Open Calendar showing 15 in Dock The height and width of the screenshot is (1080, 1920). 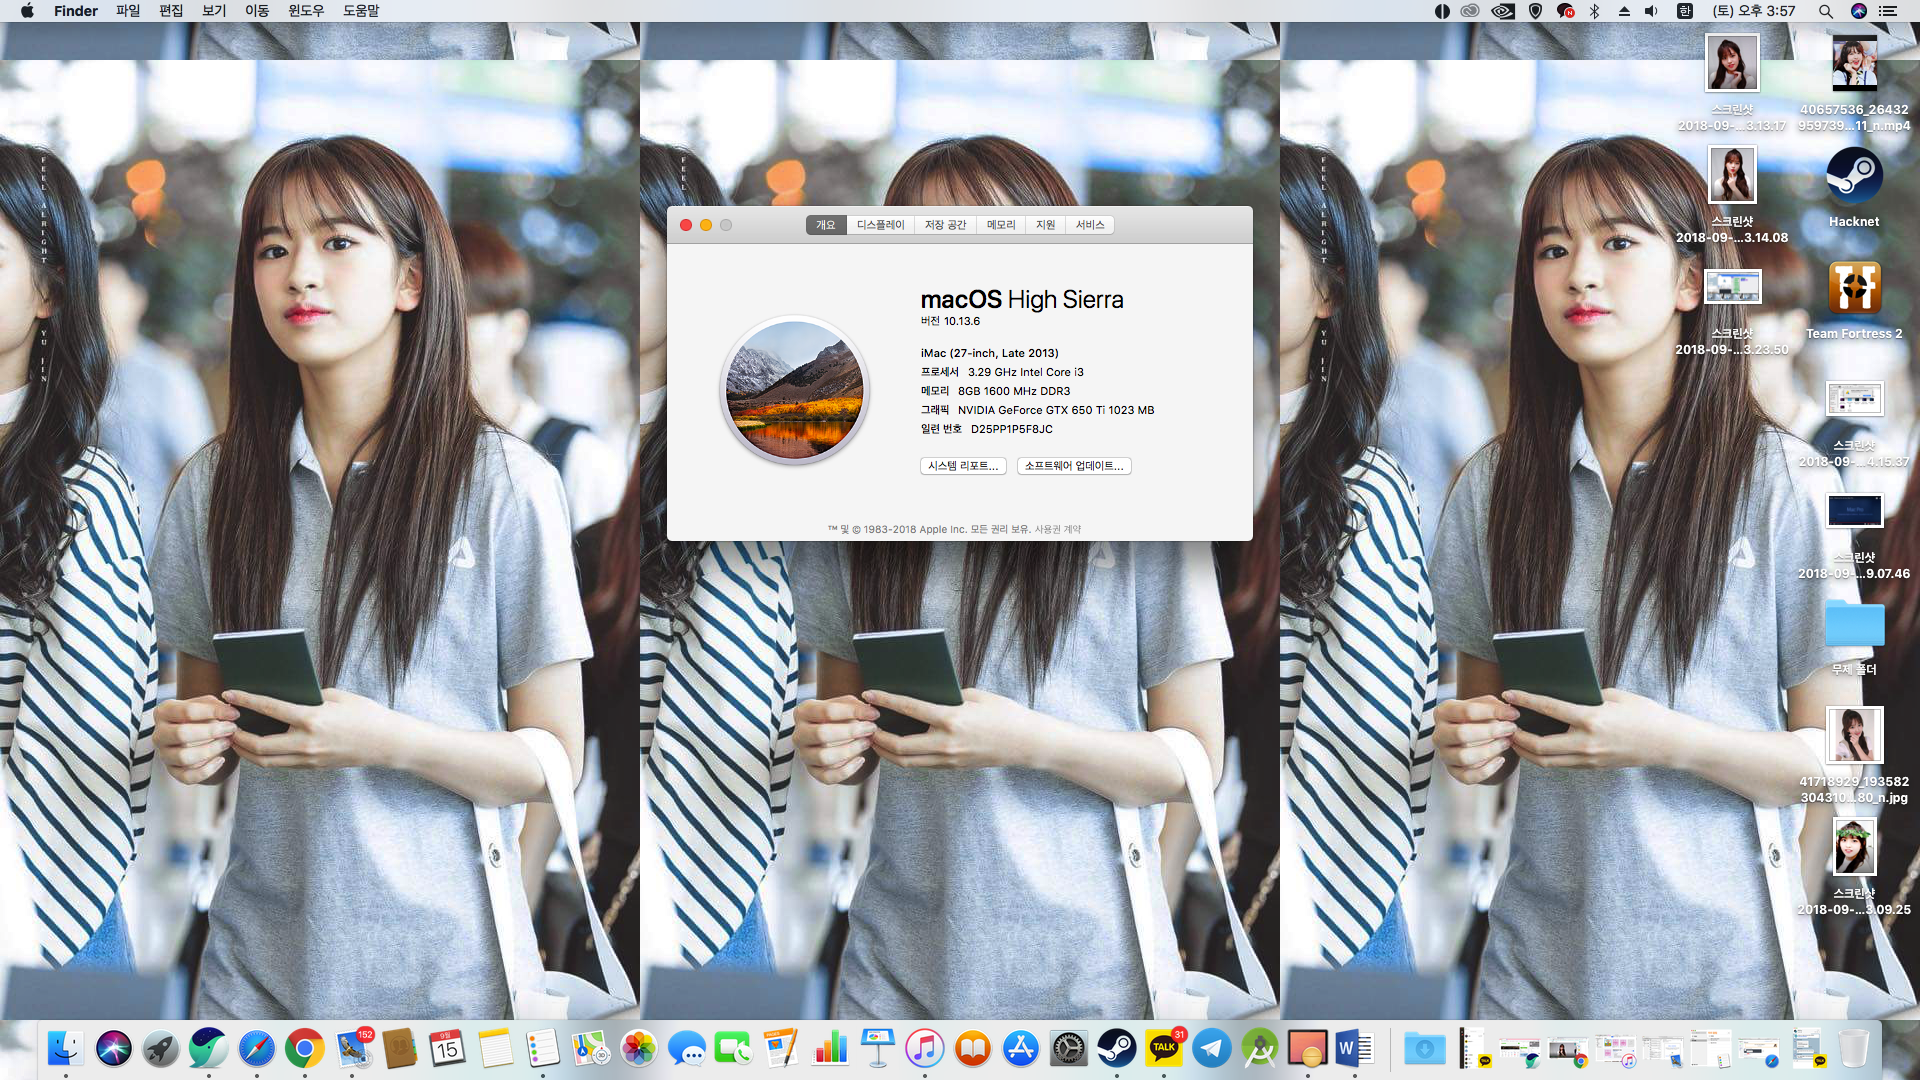click(448, 1048)
